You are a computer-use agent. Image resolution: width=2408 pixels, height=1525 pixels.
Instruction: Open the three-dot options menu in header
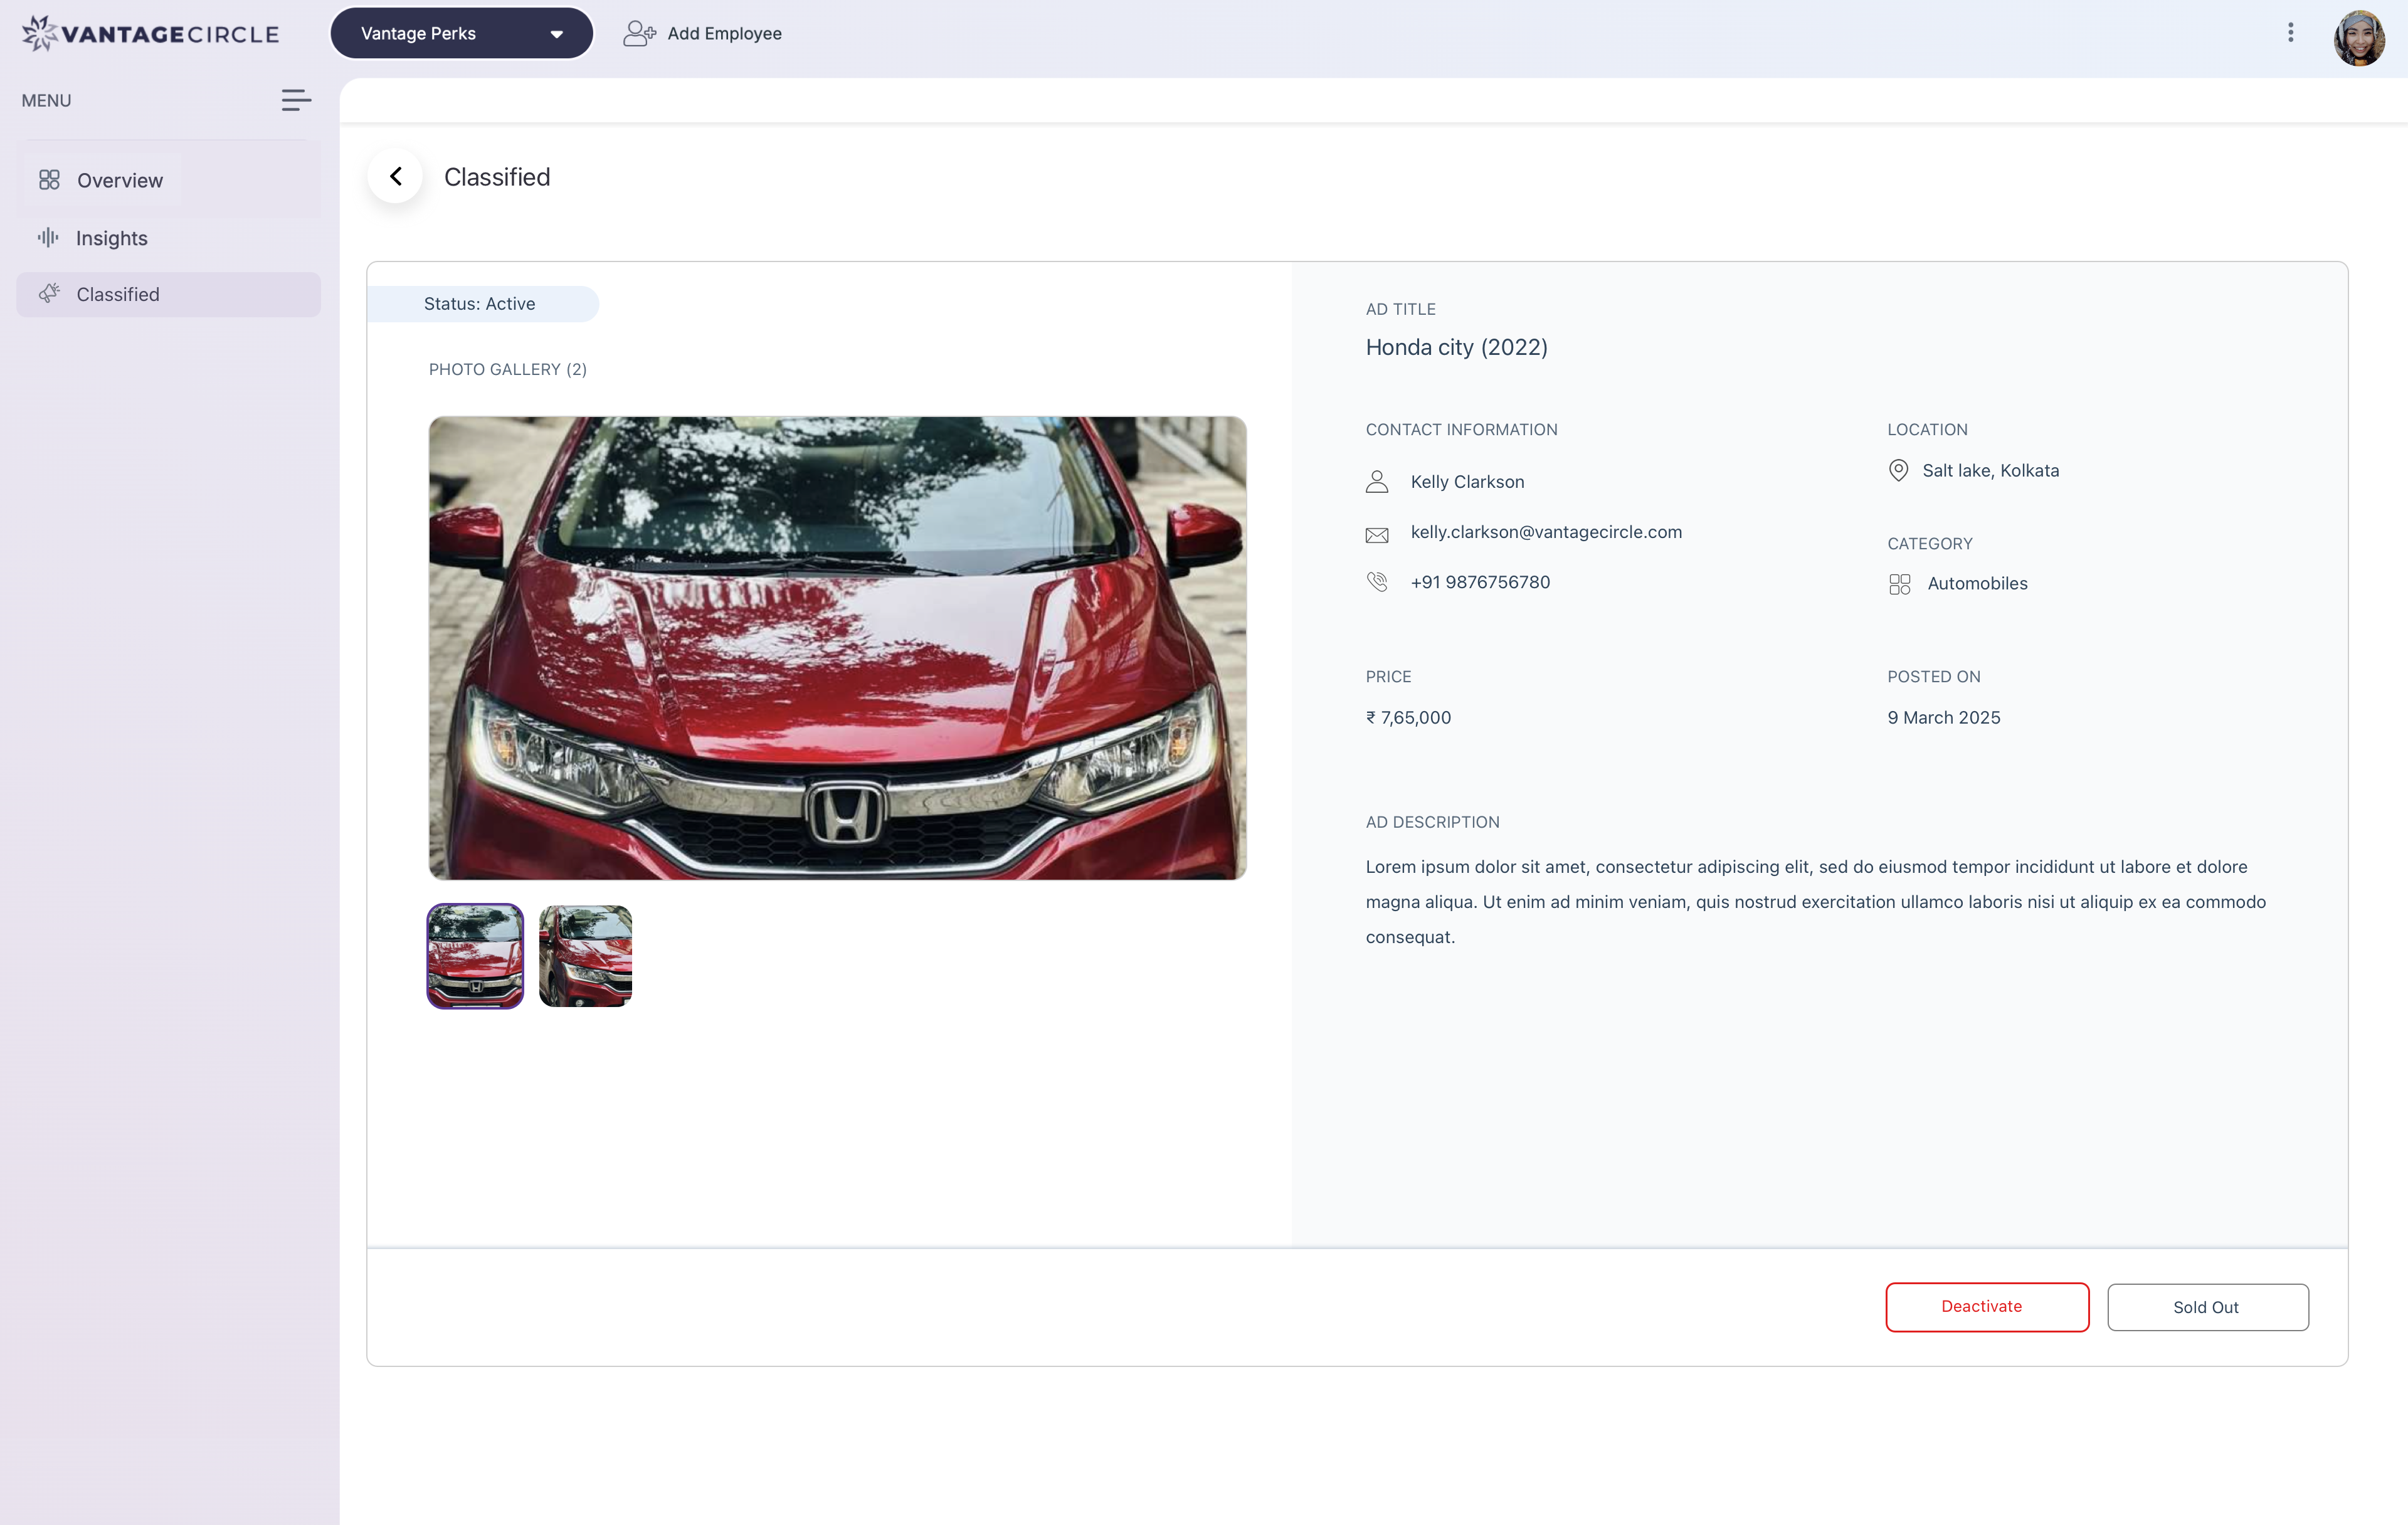click(2290, 33)
